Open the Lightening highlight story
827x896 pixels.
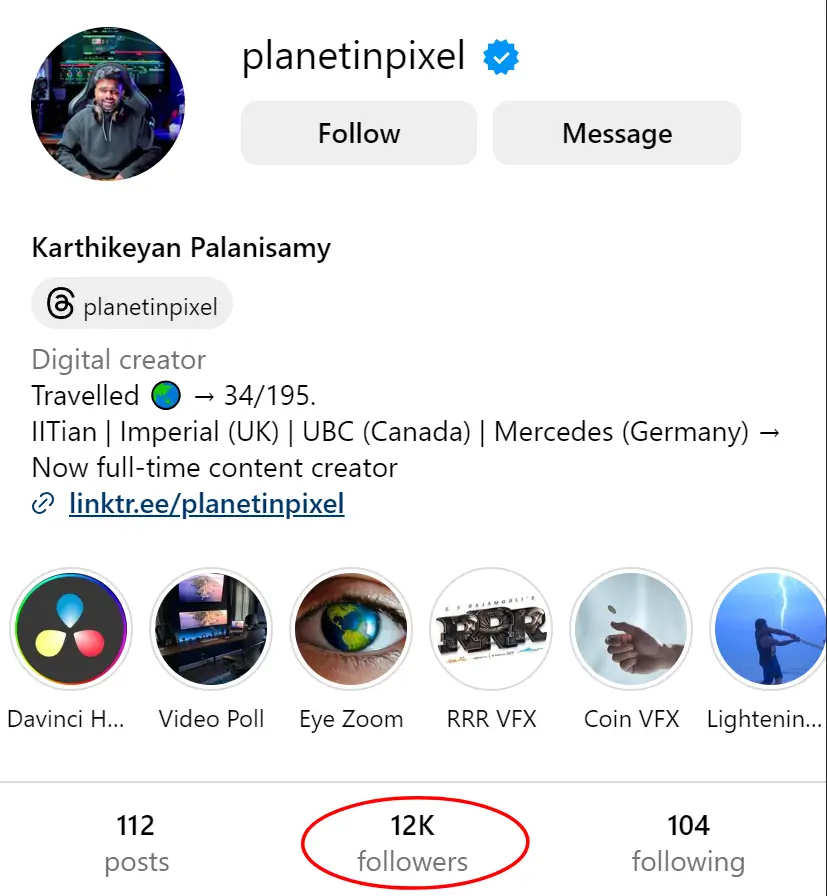[x=768, y=629]
